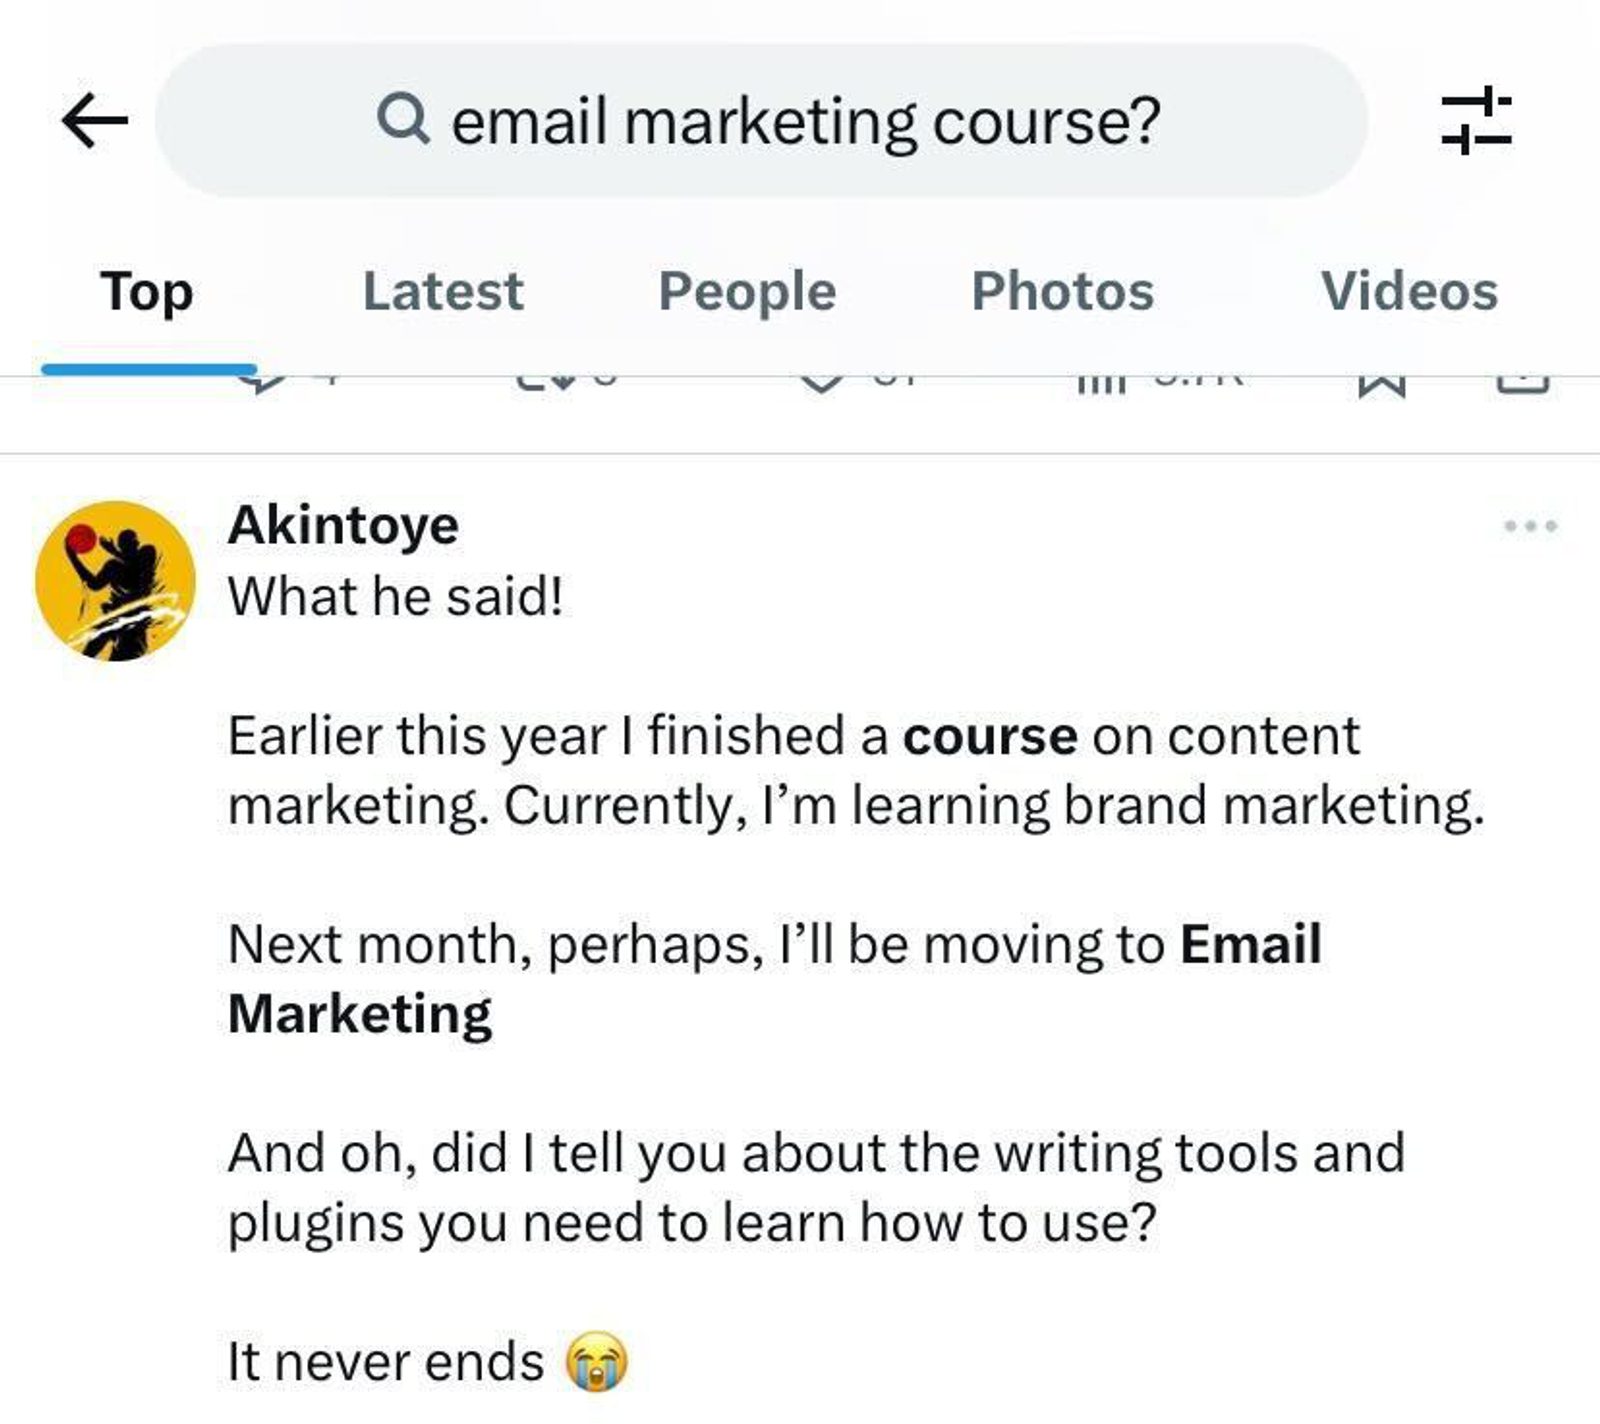Focus the 'email marketing course?' search field
The height and width of the screenshot is (1424, 1600).
pyautogui.click(x=805, y=121)
